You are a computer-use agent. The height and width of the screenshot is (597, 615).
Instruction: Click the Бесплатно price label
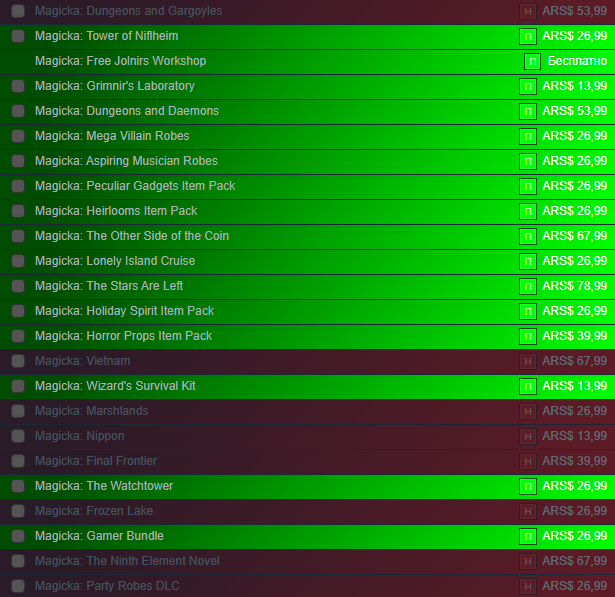(x=577, y=61)
